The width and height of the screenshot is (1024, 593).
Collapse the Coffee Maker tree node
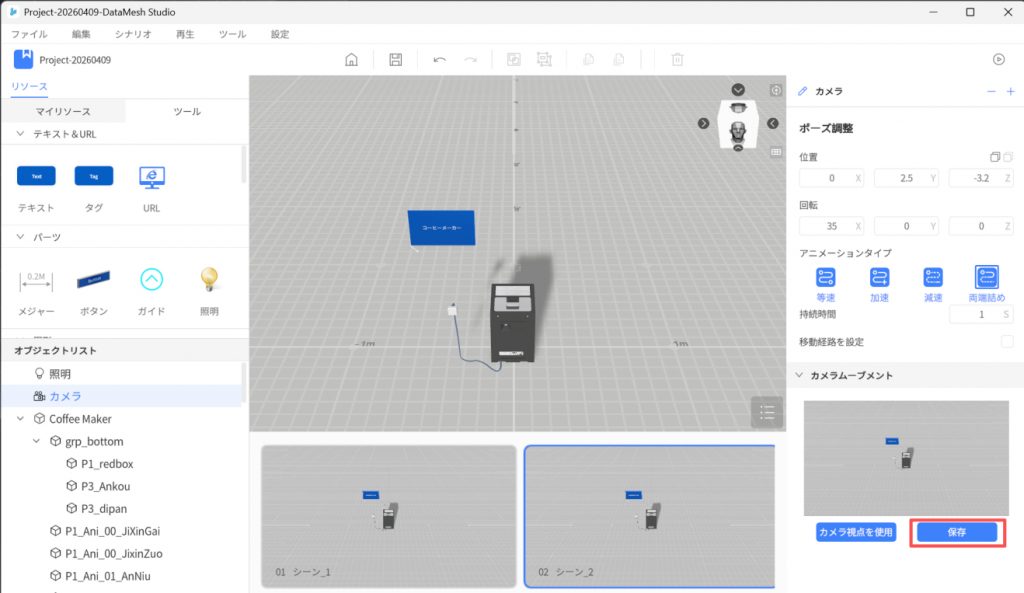(x=21, y=419)
